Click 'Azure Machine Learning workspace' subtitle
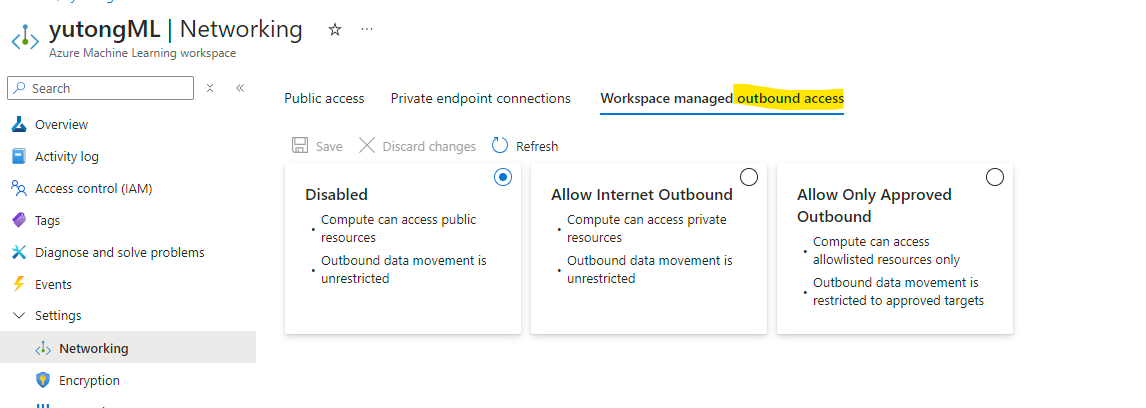This screenshot has height=408, width=1146. [x=143, y=53]
